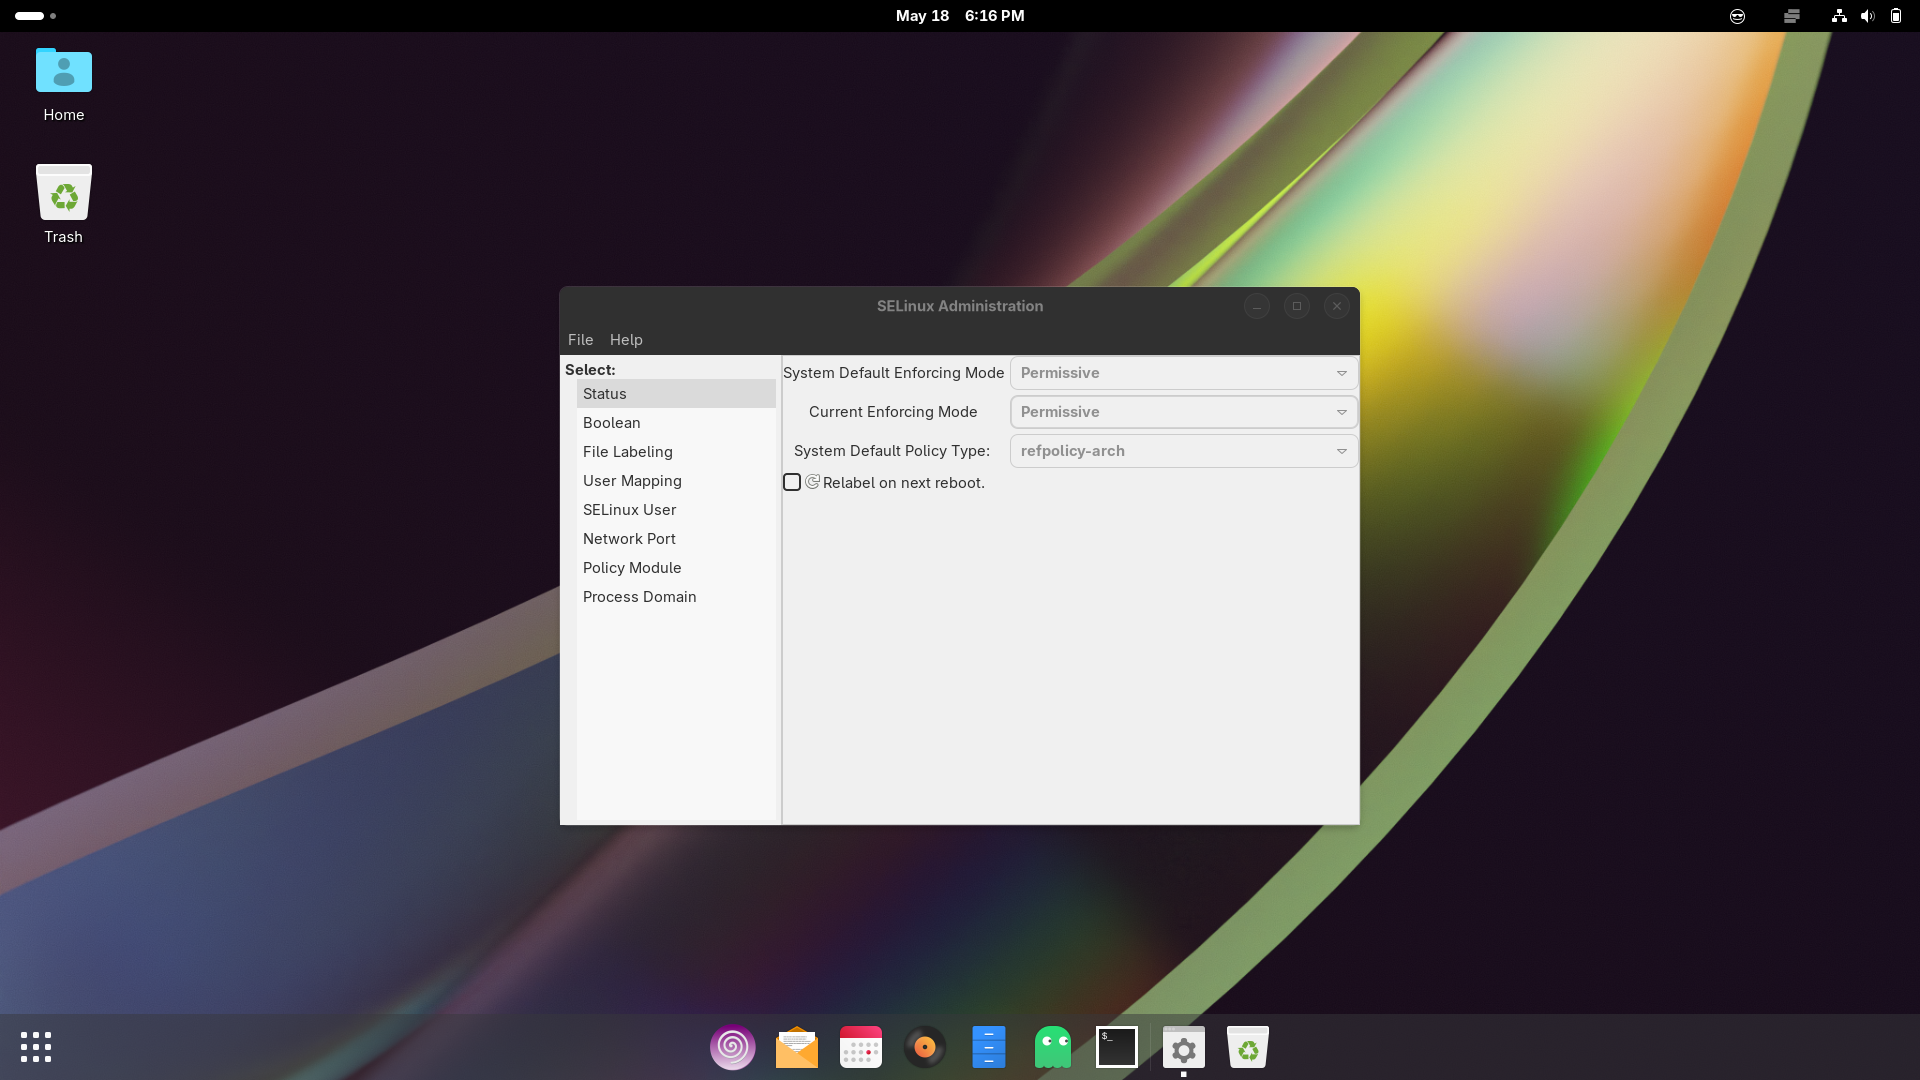
Task: Enable Relabel on next reboot checkbox
Action: pos(792,482)
